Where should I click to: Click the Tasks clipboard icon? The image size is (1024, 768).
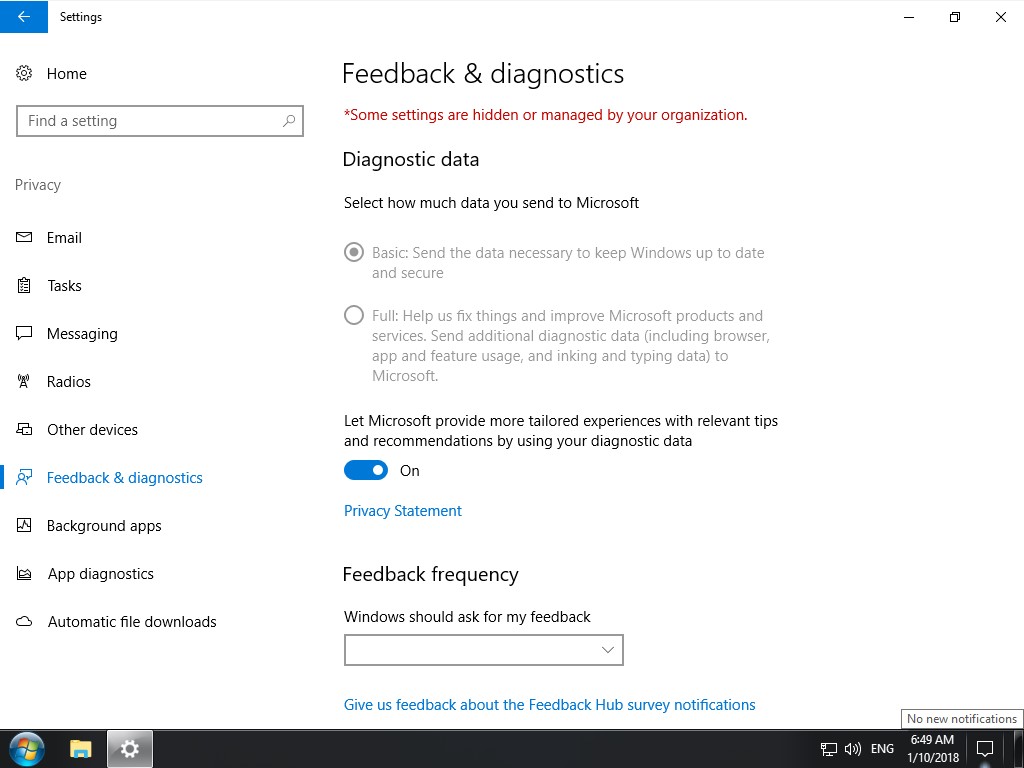[24, 285]
